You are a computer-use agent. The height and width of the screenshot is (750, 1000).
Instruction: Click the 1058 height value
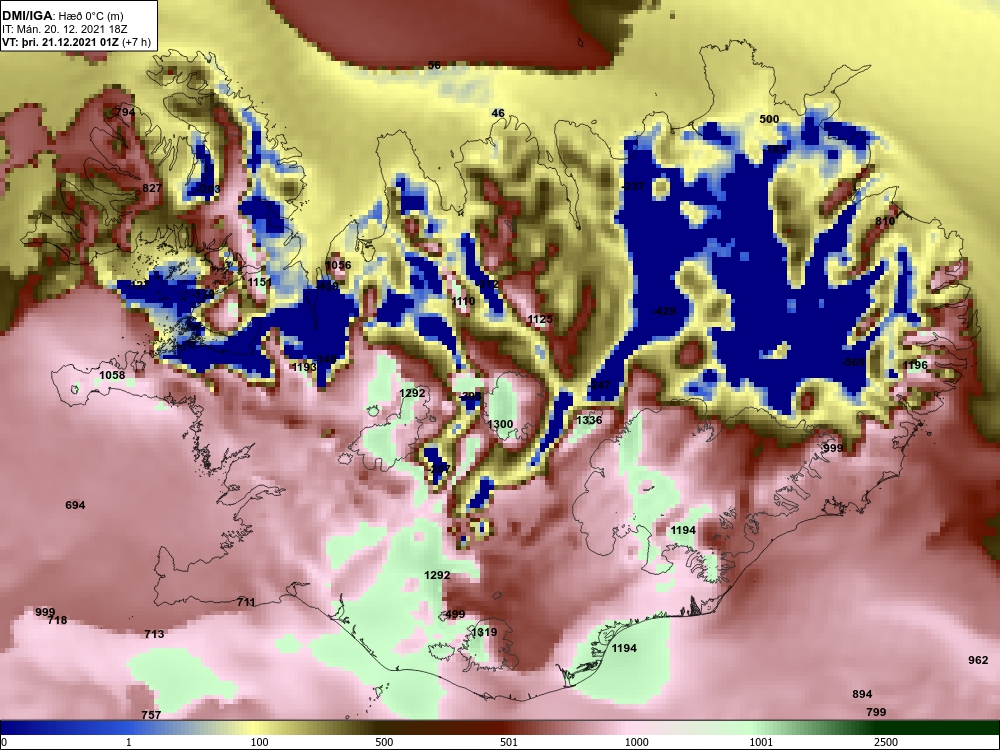click(x=112, y=375)
